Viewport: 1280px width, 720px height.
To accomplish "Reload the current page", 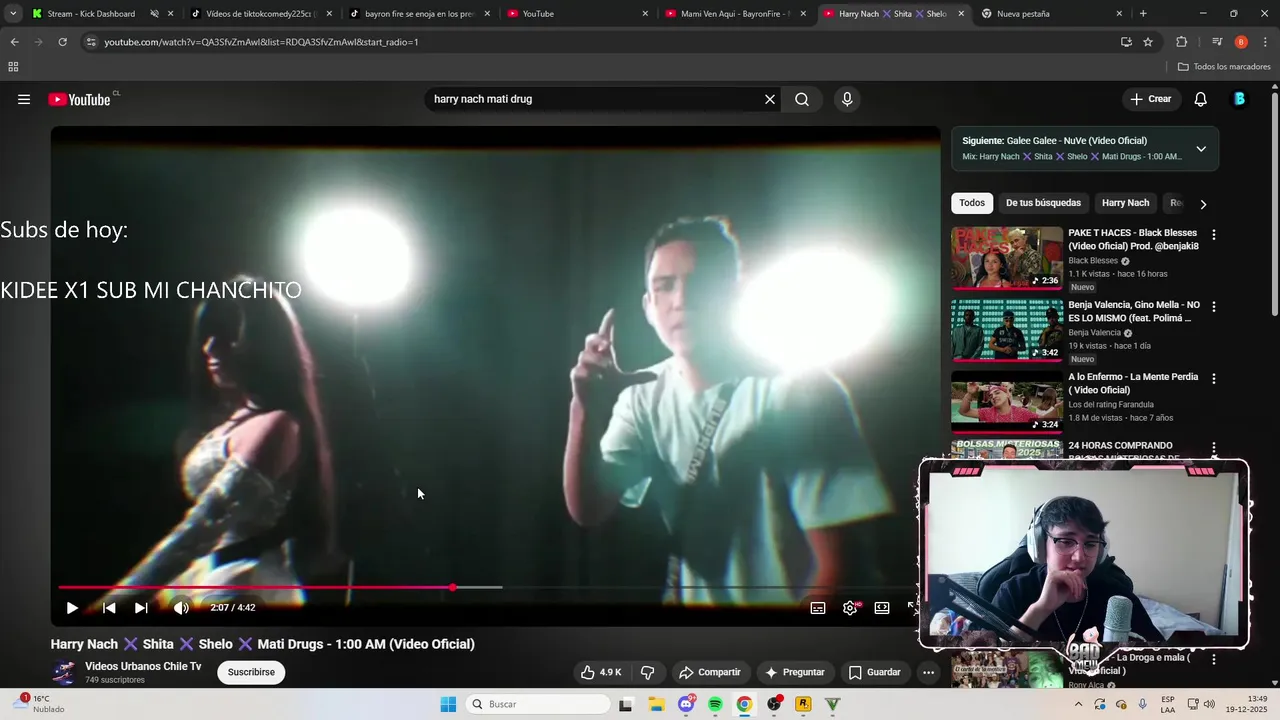I will pos(62,42).
